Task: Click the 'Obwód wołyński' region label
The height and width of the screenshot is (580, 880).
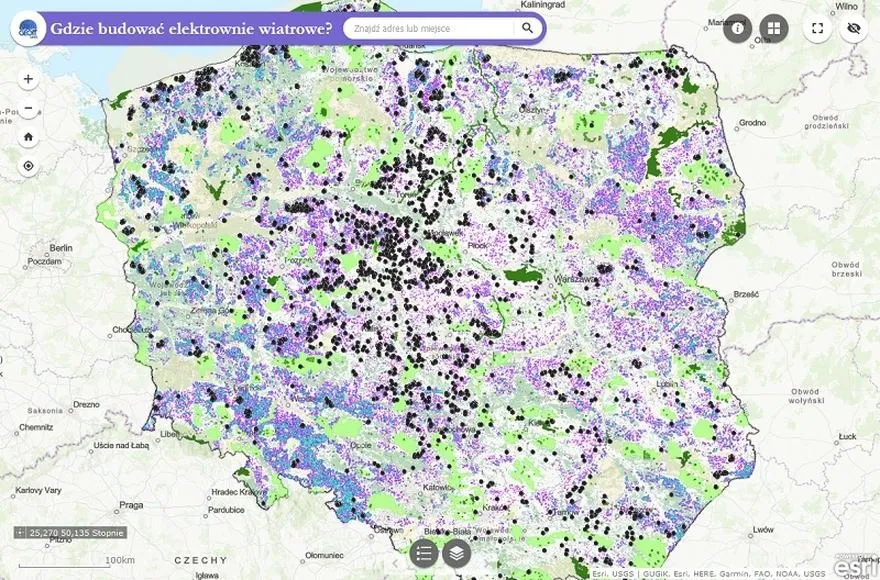Action: (806, 396)
